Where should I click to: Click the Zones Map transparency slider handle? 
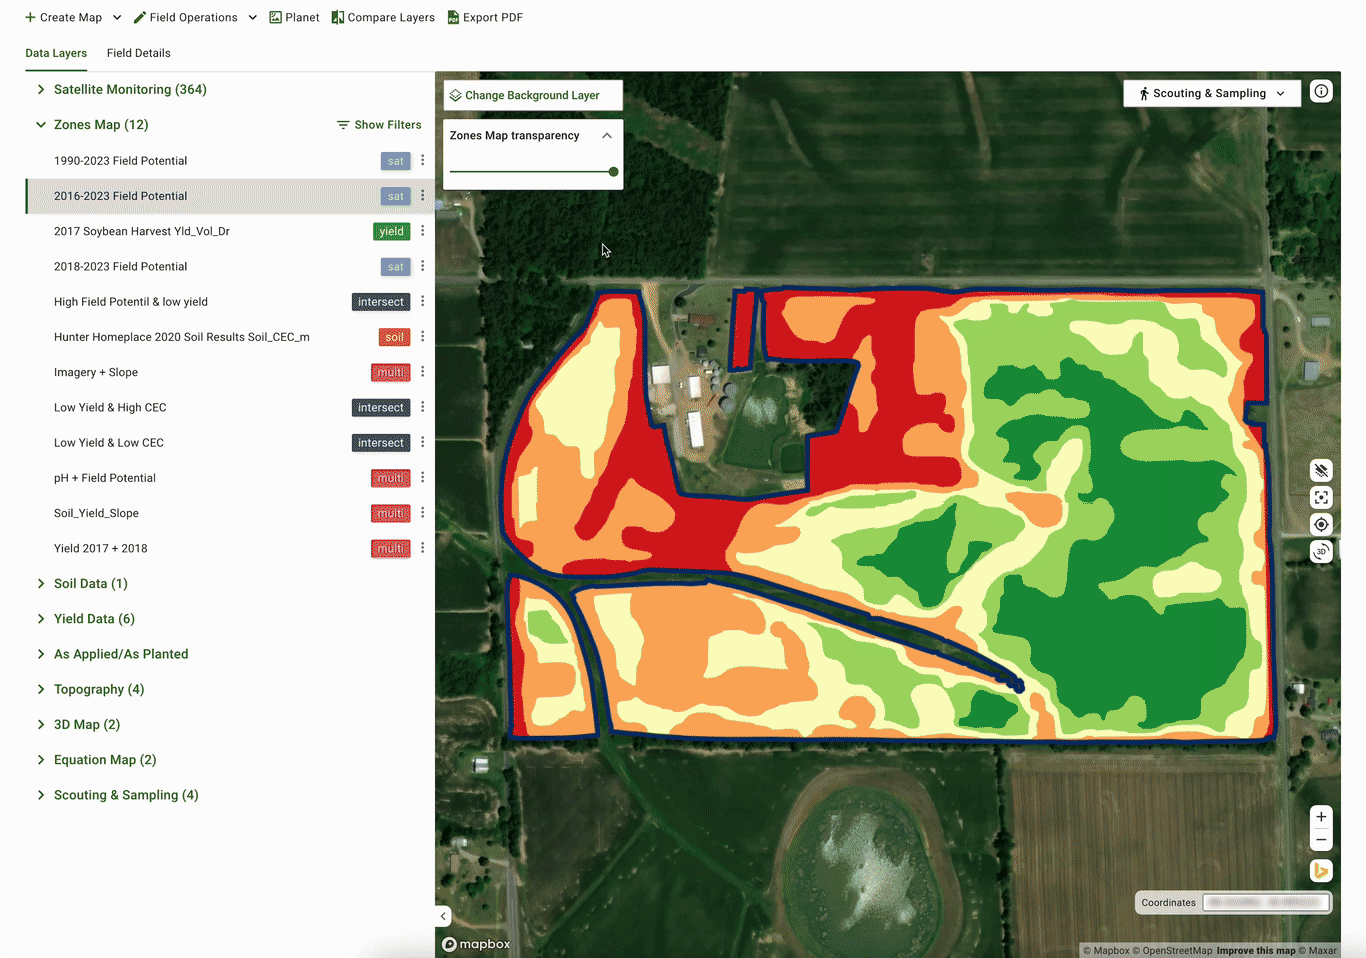[613, 172]
